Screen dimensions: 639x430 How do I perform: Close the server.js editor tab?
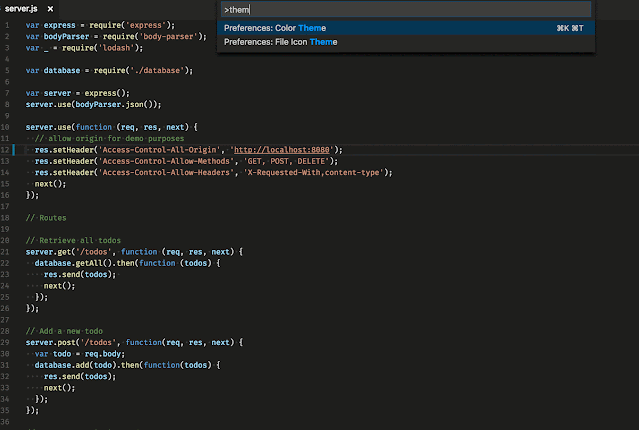coord(50,9)
